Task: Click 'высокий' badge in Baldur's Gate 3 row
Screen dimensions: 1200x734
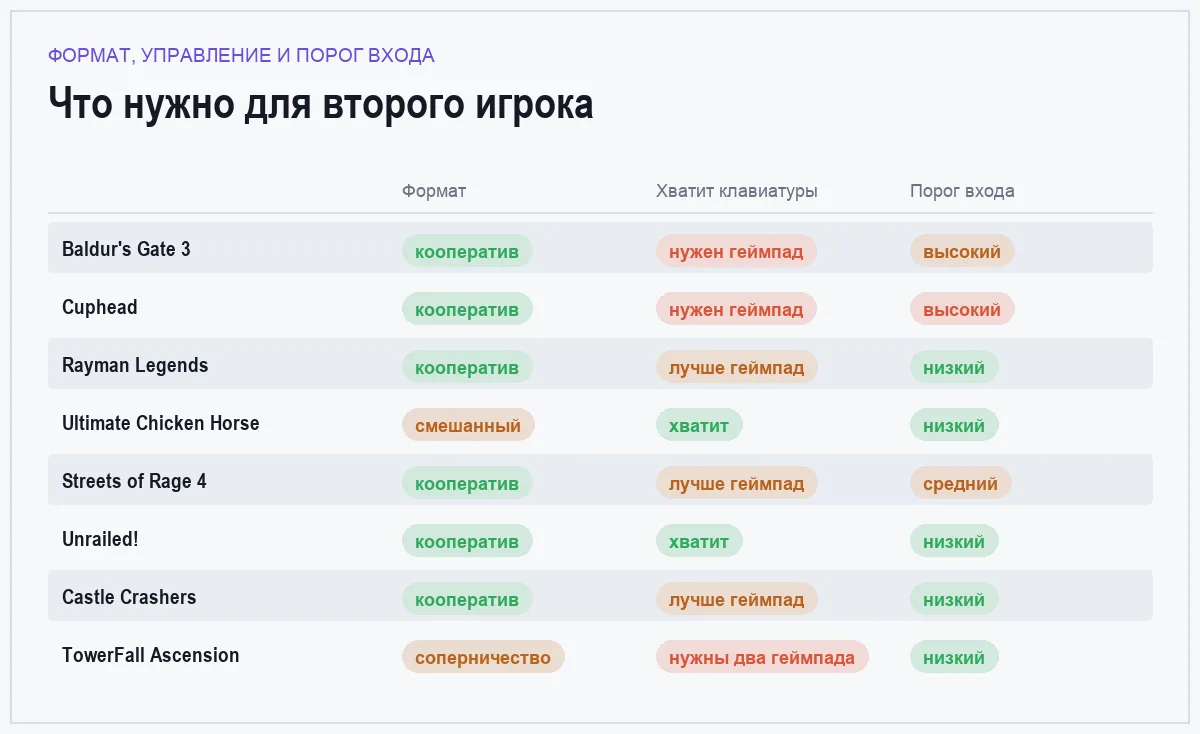Action: point(962,251)
